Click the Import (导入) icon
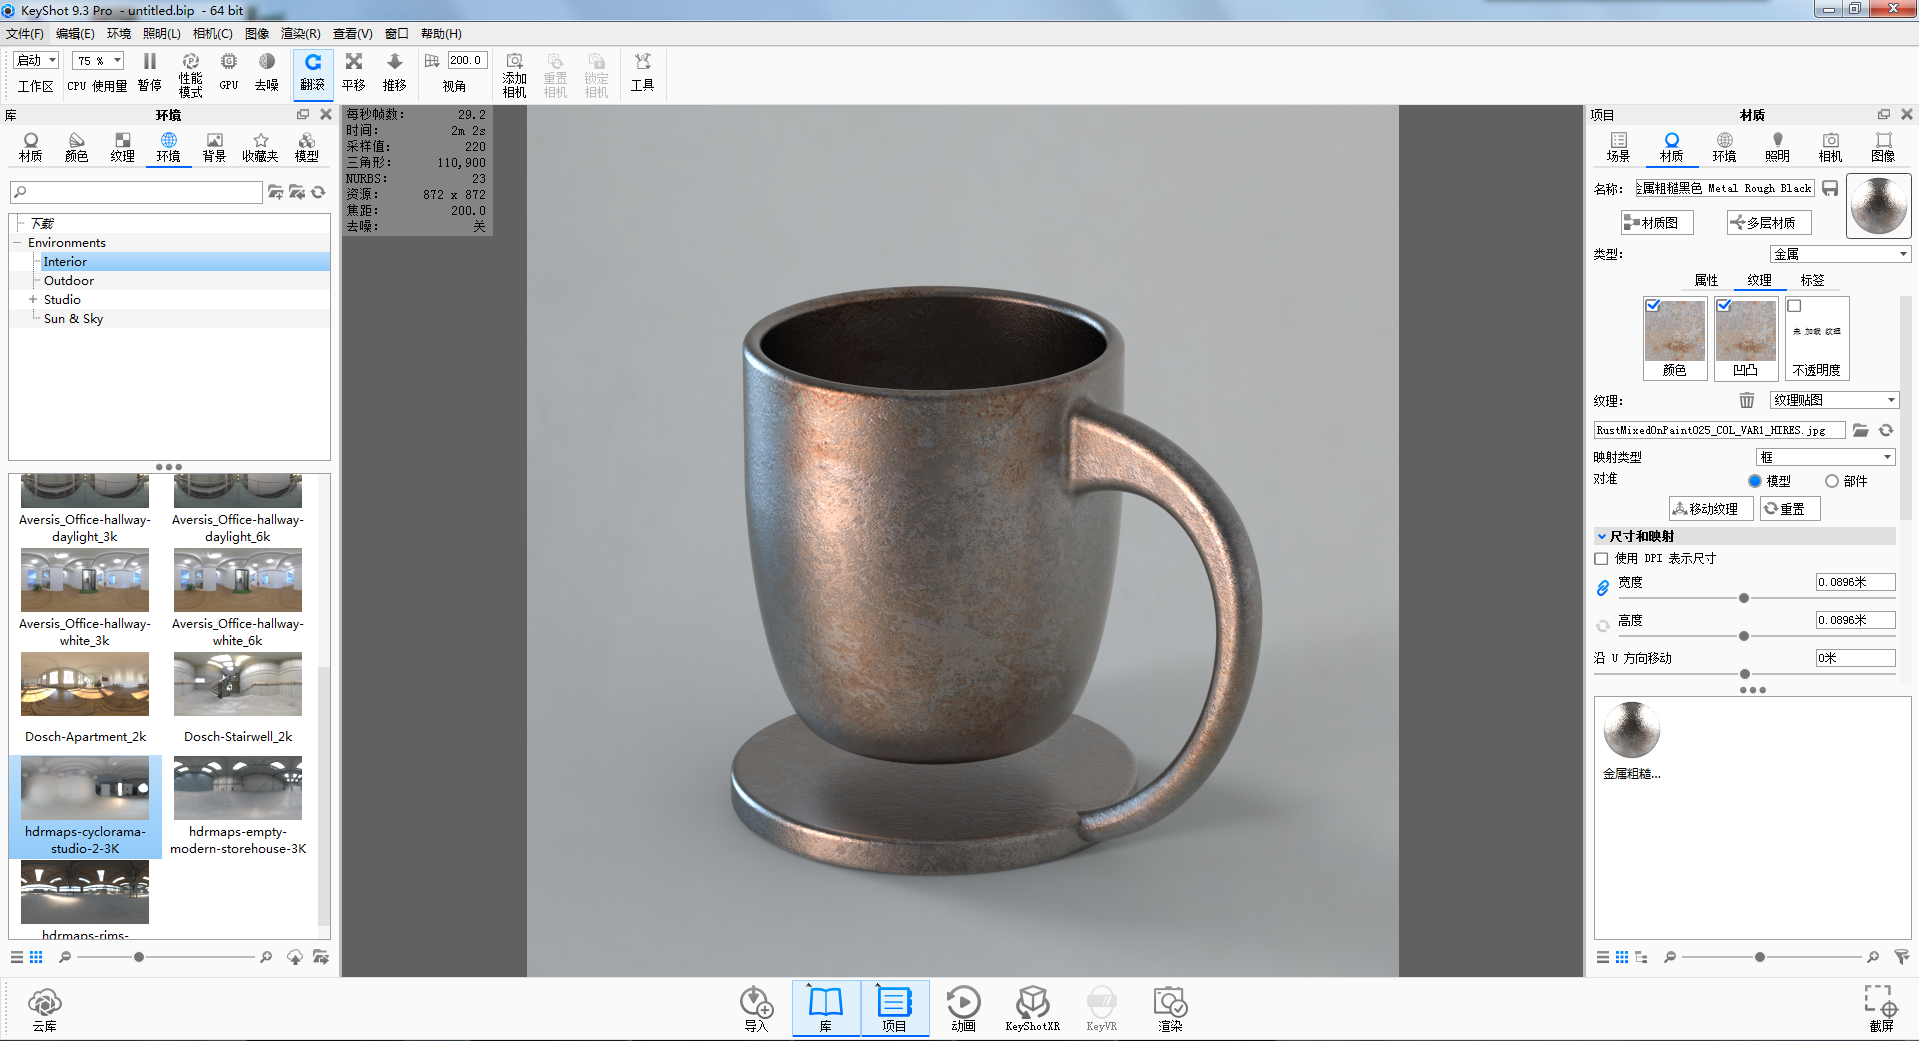1919x1041 pixels. (756, 1009)
